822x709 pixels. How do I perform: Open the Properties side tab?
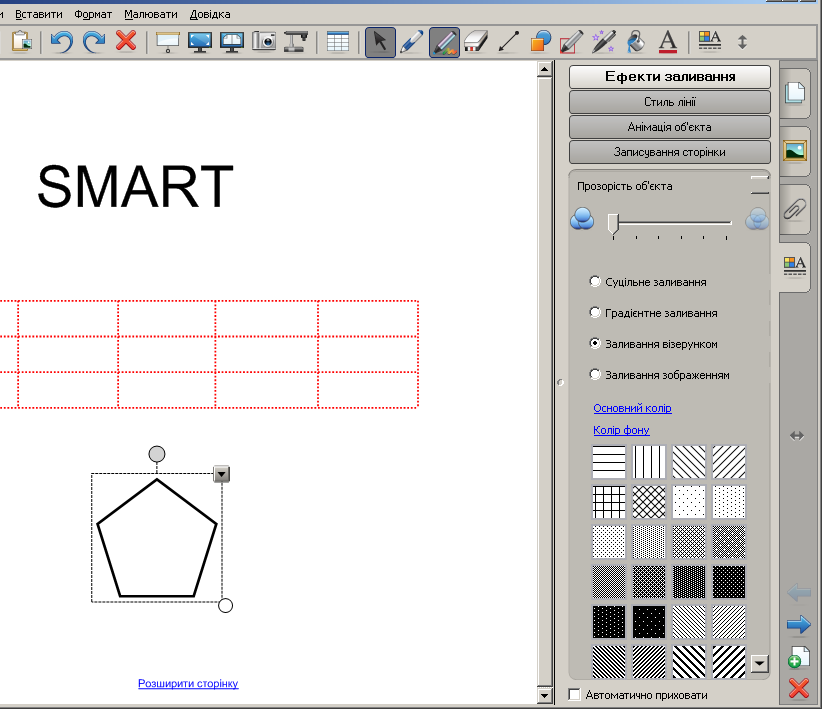pos(795,266)
